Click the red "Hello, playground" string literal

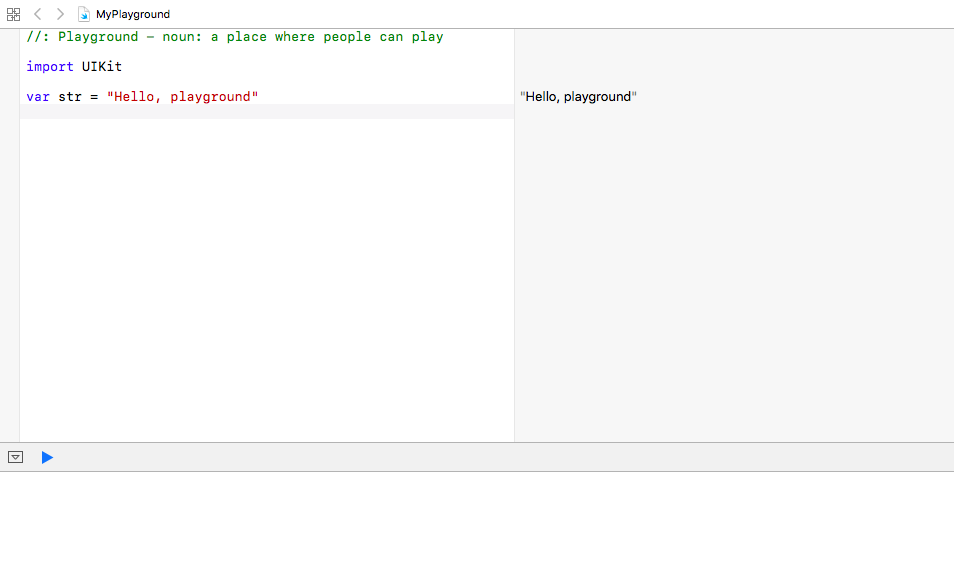[x=183, y=97]
